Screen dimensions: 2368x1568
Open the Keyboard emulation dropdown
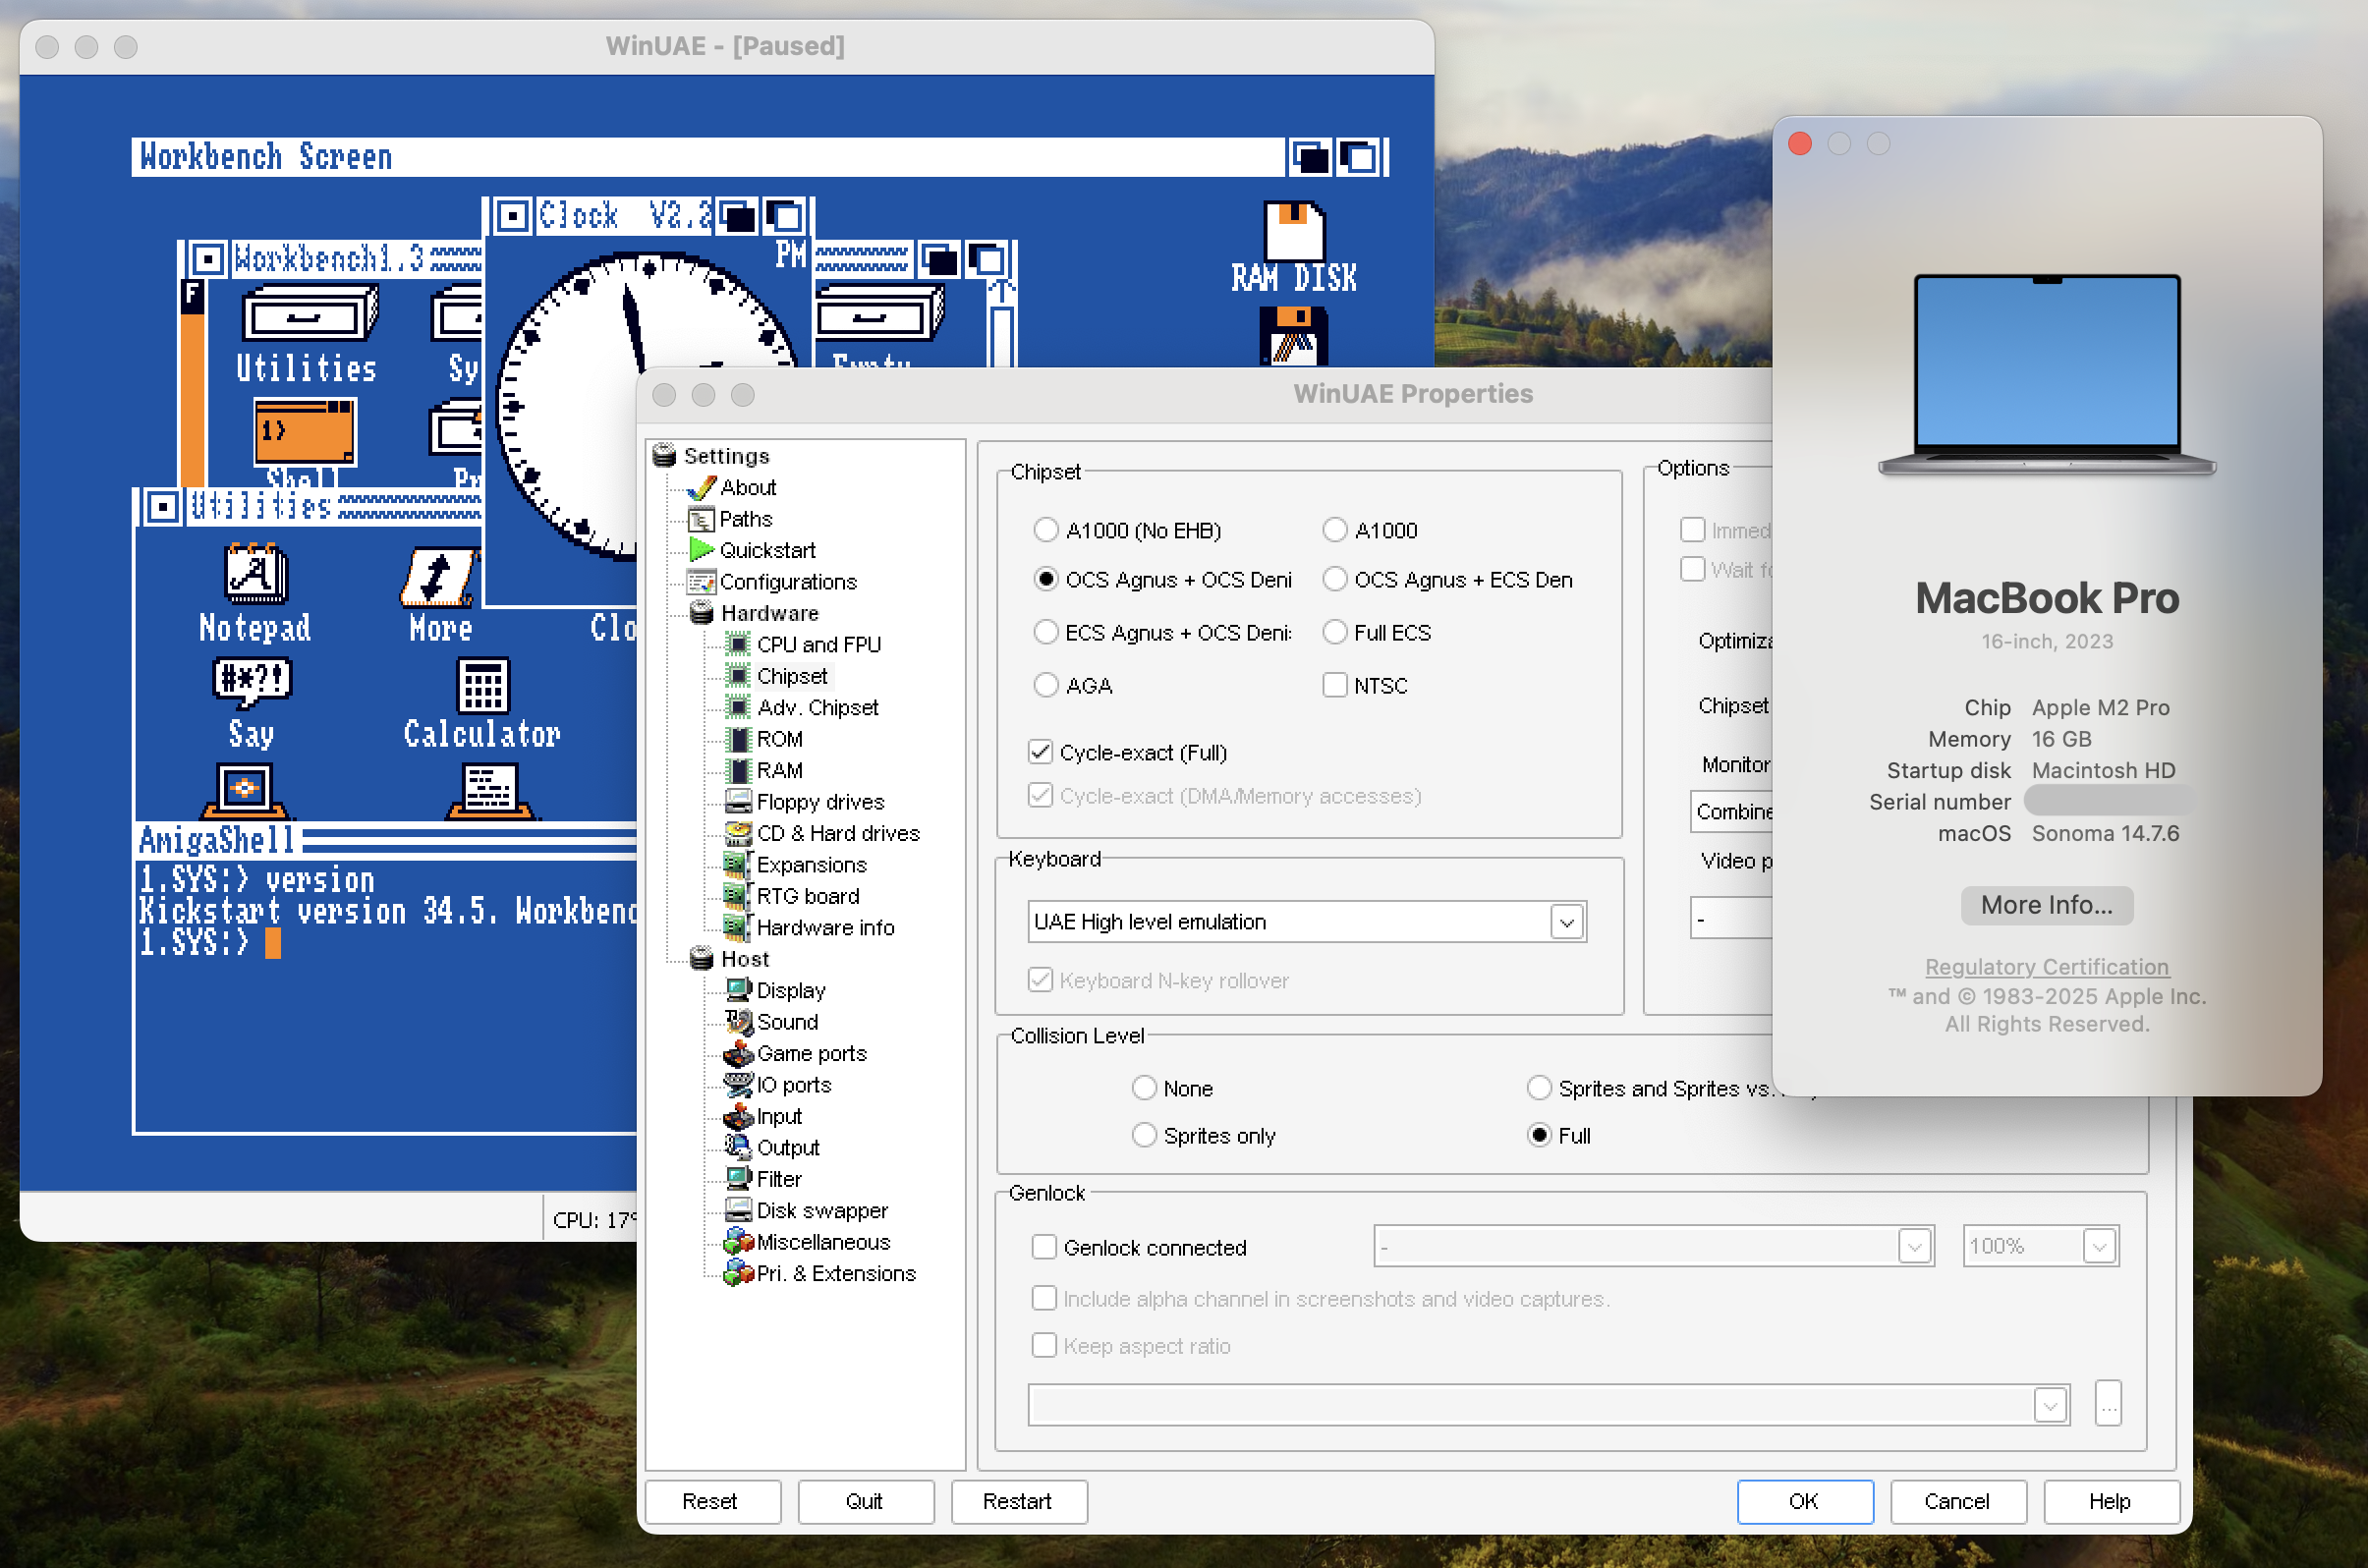(1307, 922)
